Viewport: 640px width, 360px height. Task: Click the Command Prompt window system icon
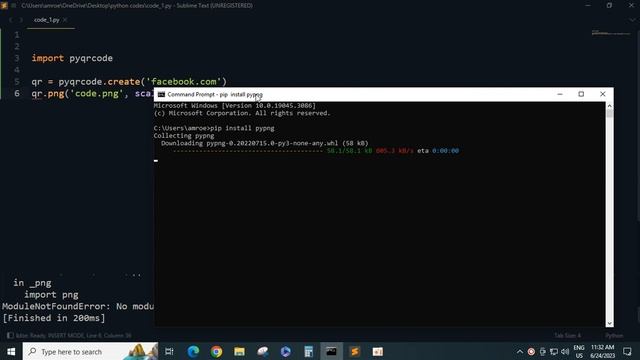pos(161,94)
